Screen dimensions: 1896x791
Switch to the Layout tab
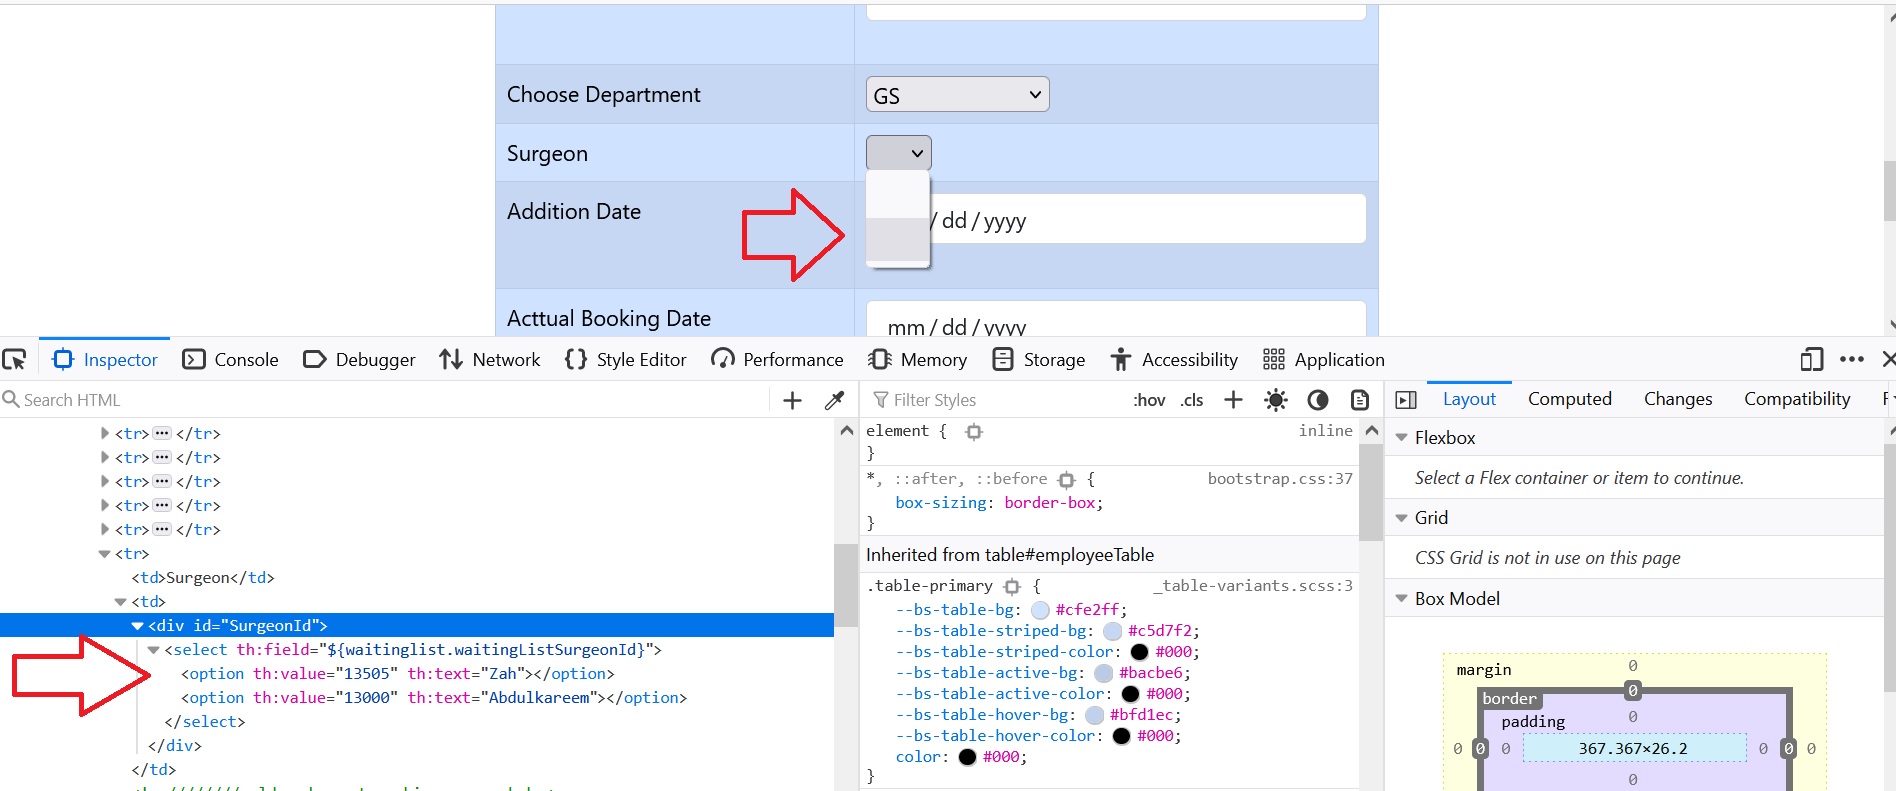point(1469,399)
